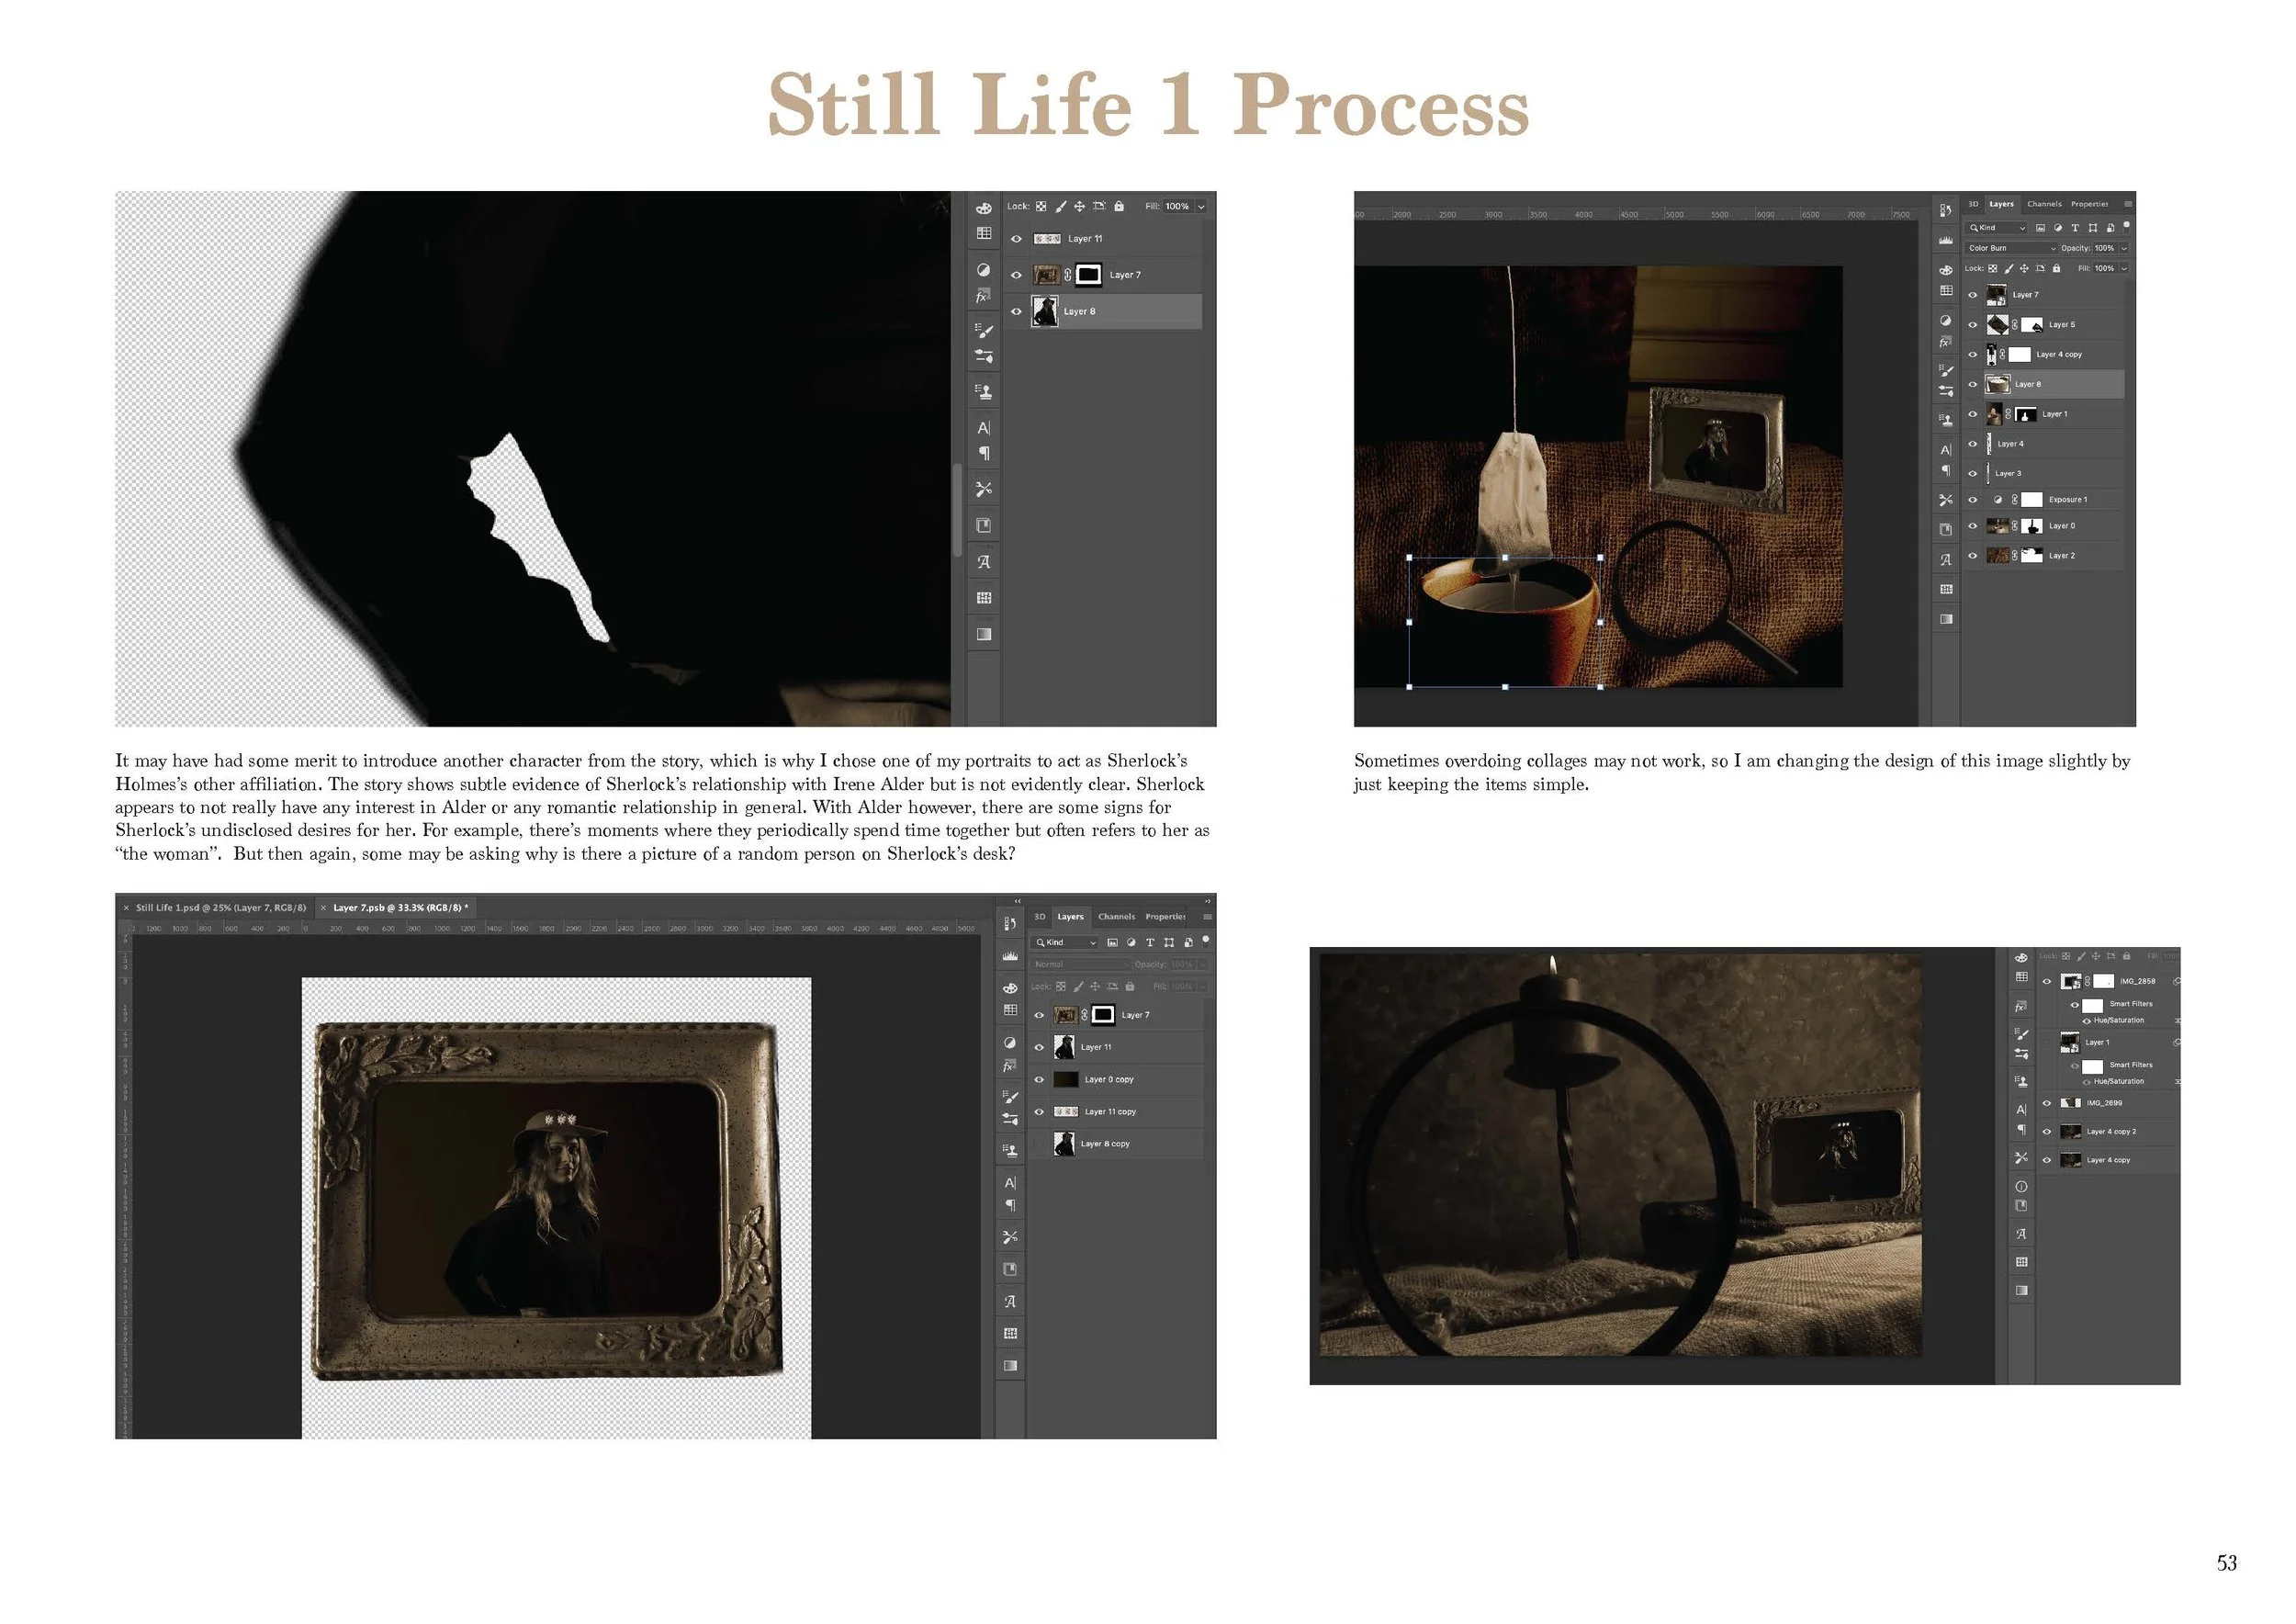
Task: Click the Layer 8 copy thumbnail
Action: 1065,1144
